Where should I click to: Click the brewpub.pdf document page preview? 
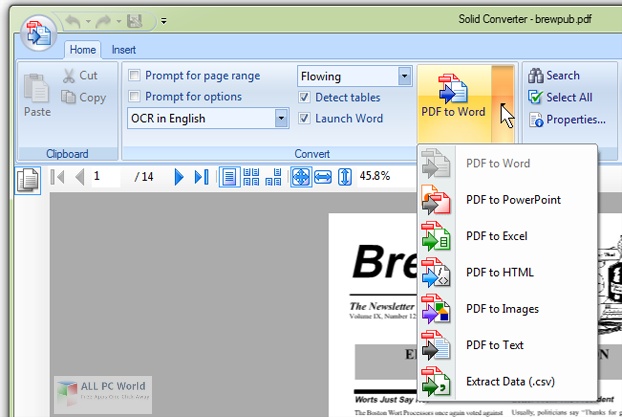coord(373,315)
